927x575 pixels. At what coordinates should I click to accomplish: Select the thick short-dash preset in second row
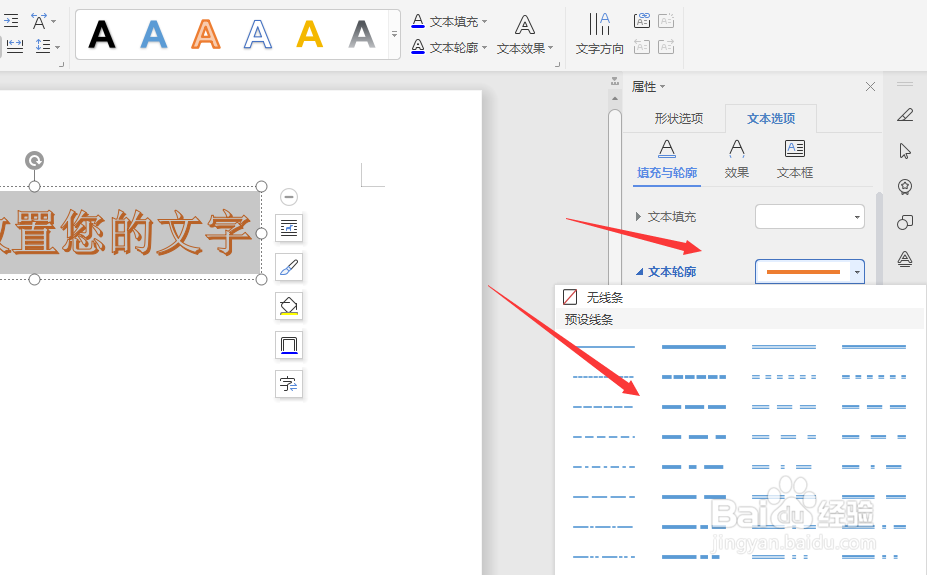(693, 377)
